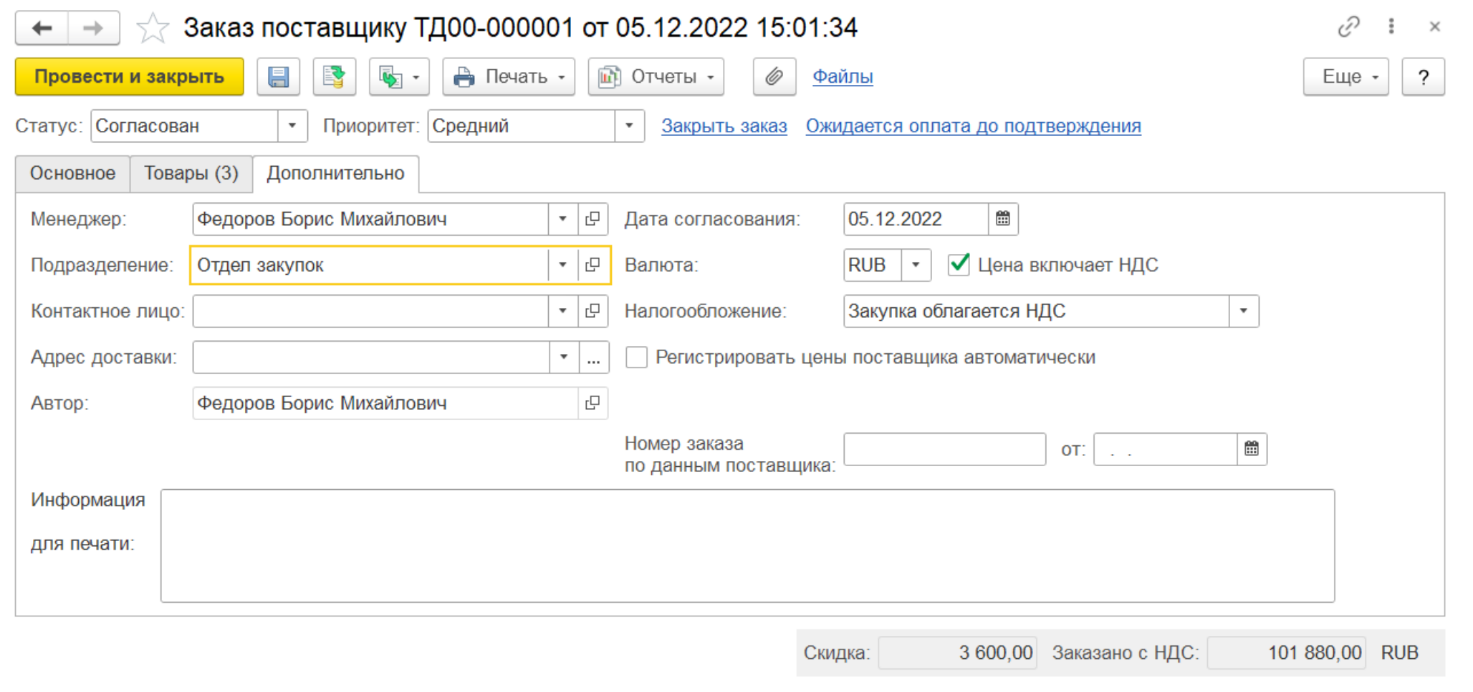Click the Провести и закрыть button
This screenshot has width=1473, height=692.
coord(129,77)
